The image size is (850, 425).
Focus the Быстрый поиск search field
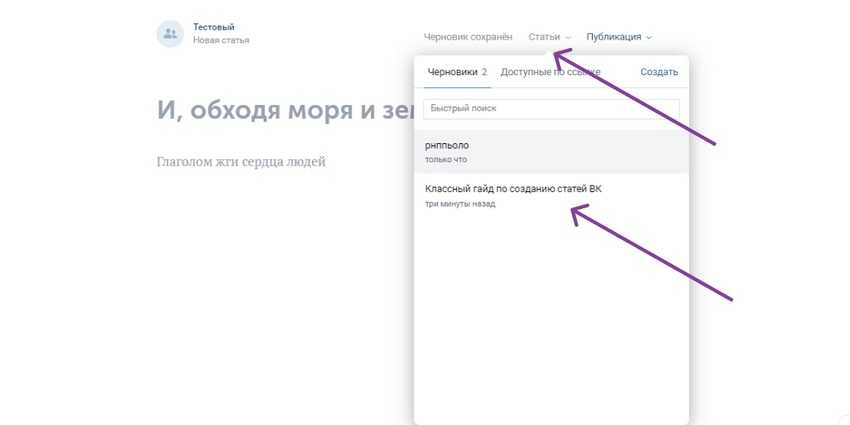551,108
